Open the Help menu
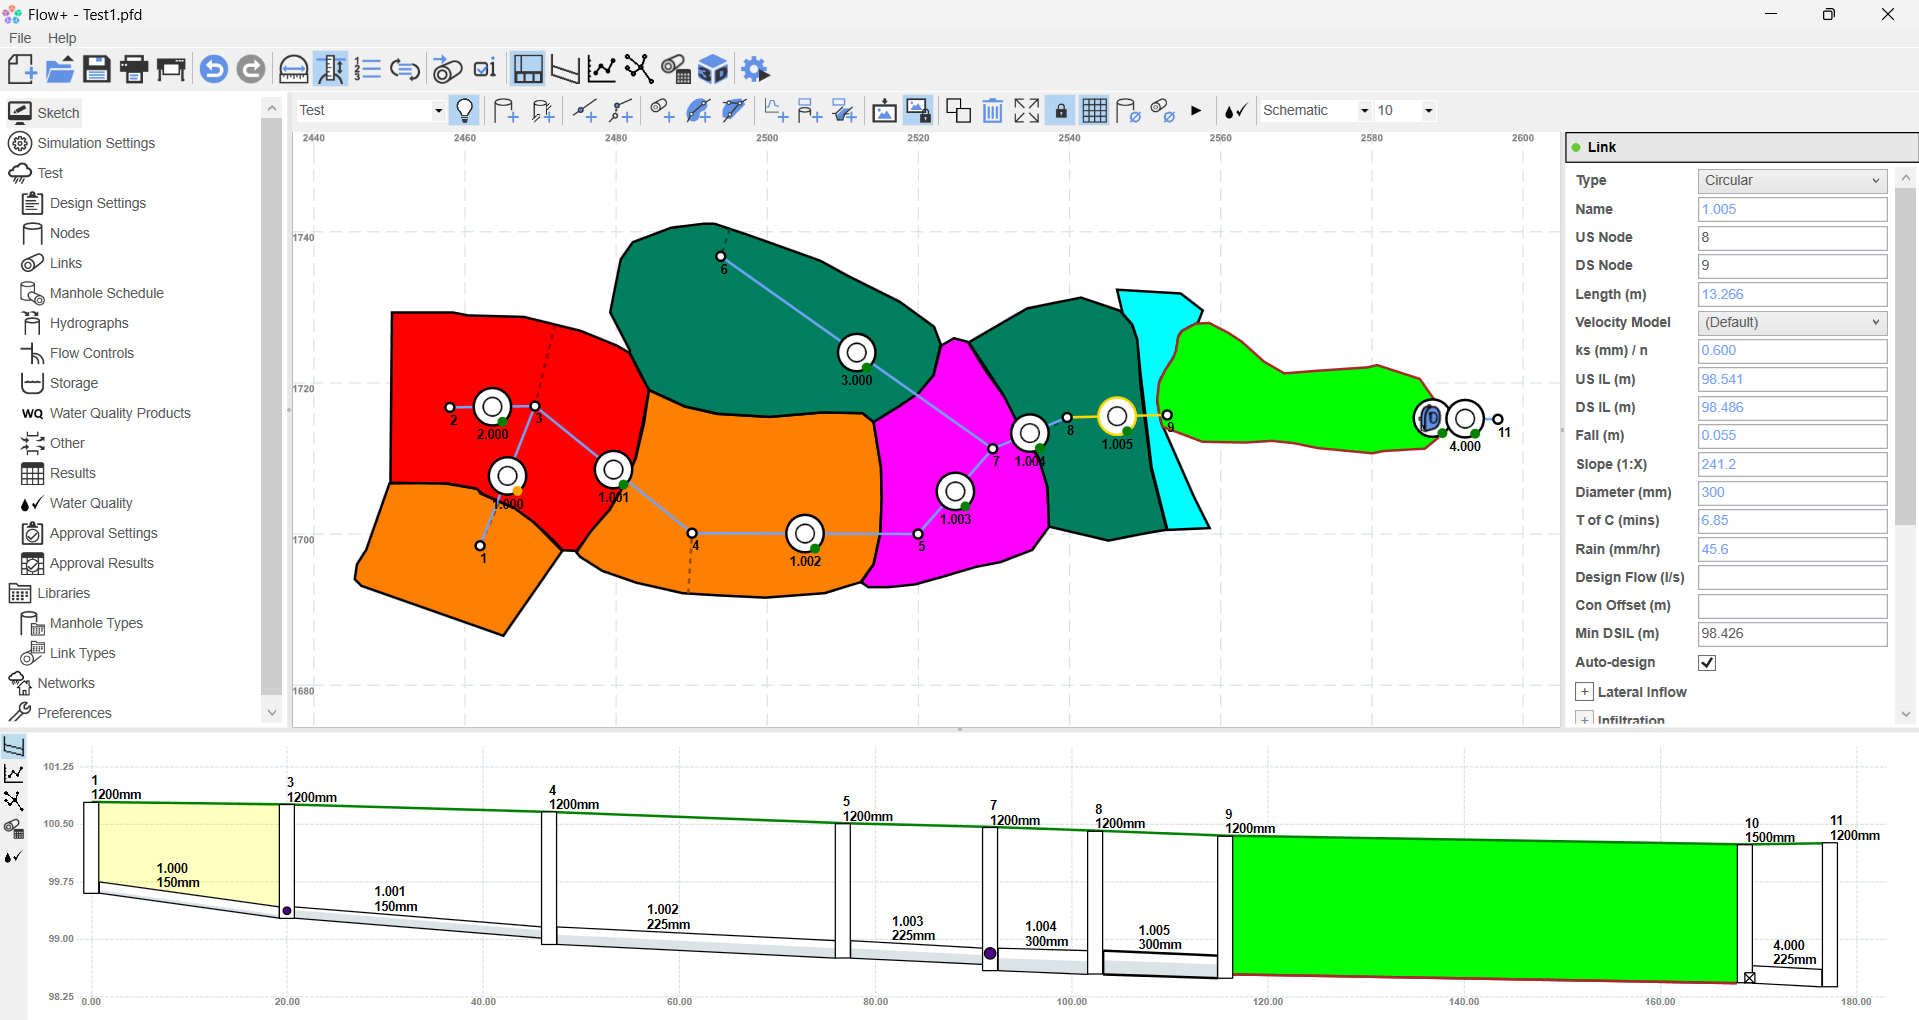The image size is (1919, 1020). (x=62, y=38)
